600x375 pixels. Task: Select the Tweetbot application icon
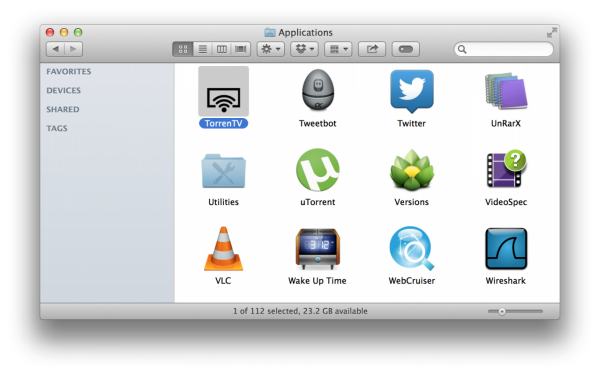318,90
